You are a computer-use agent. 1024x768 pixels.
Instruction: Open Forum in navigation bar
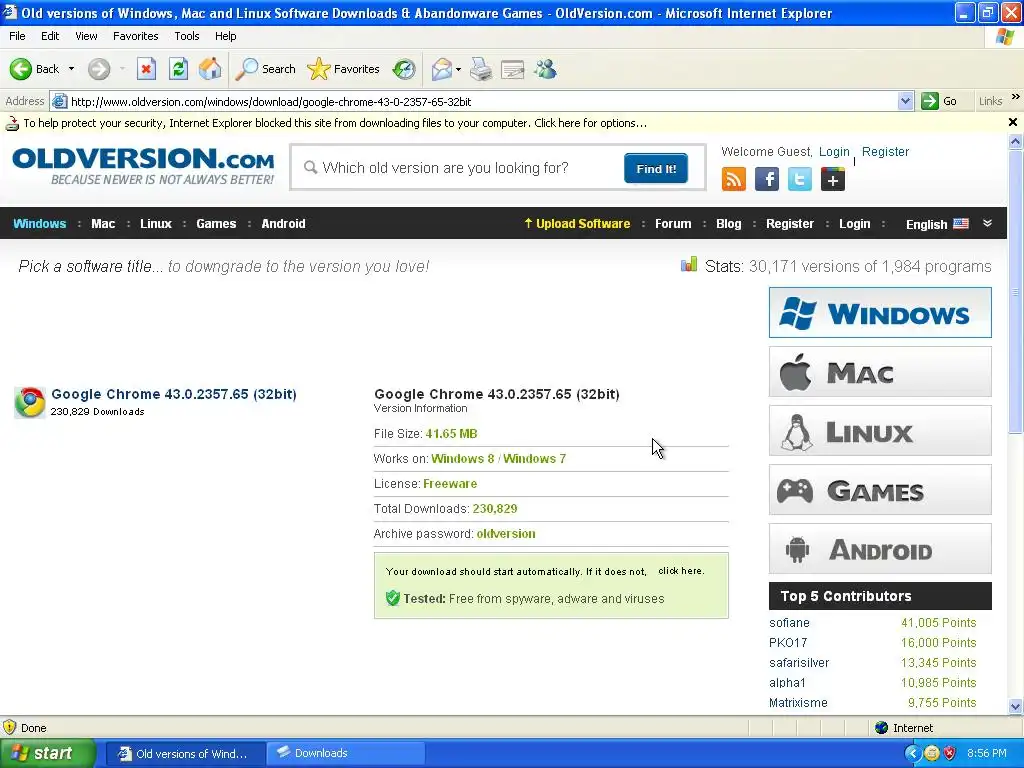(673, 223)
